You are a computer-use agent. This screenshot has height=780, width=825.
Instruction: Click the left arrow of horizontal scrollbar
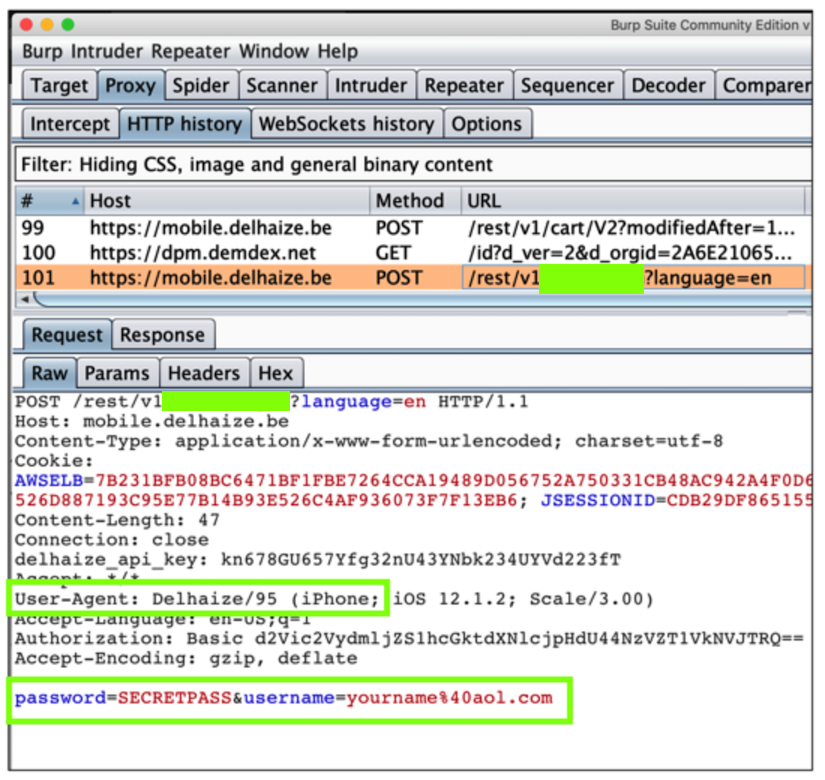pos(24,299)
